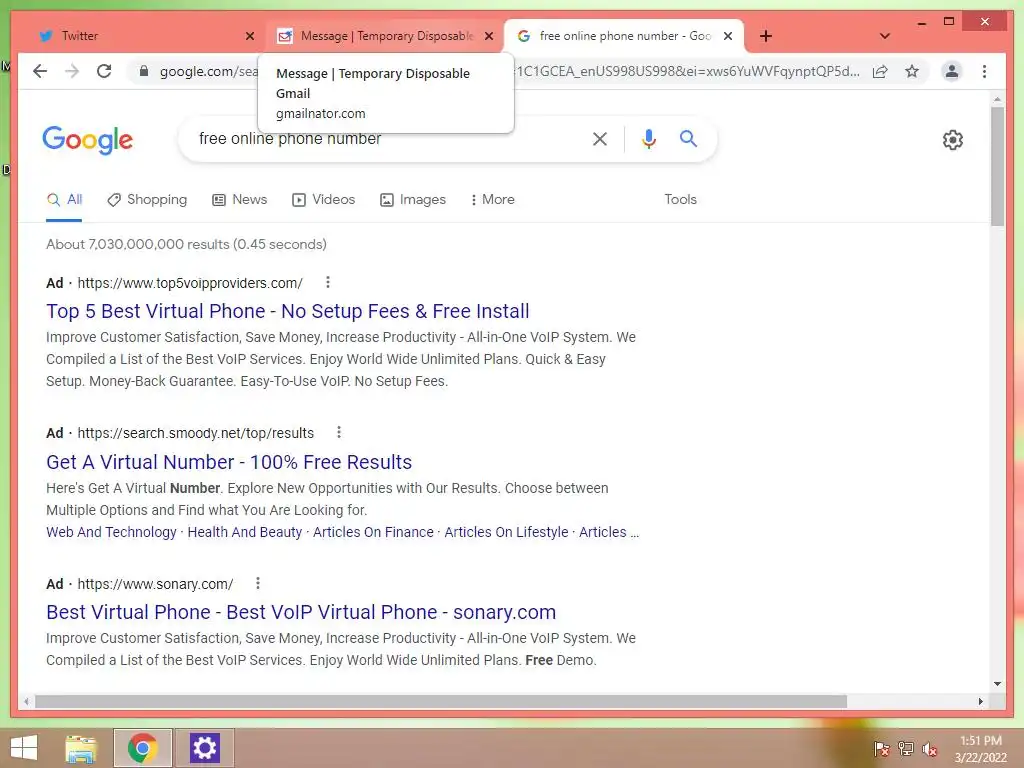Follow the Health And Beauty sitelink
The image size is (1024, 768).
point(245,532)
